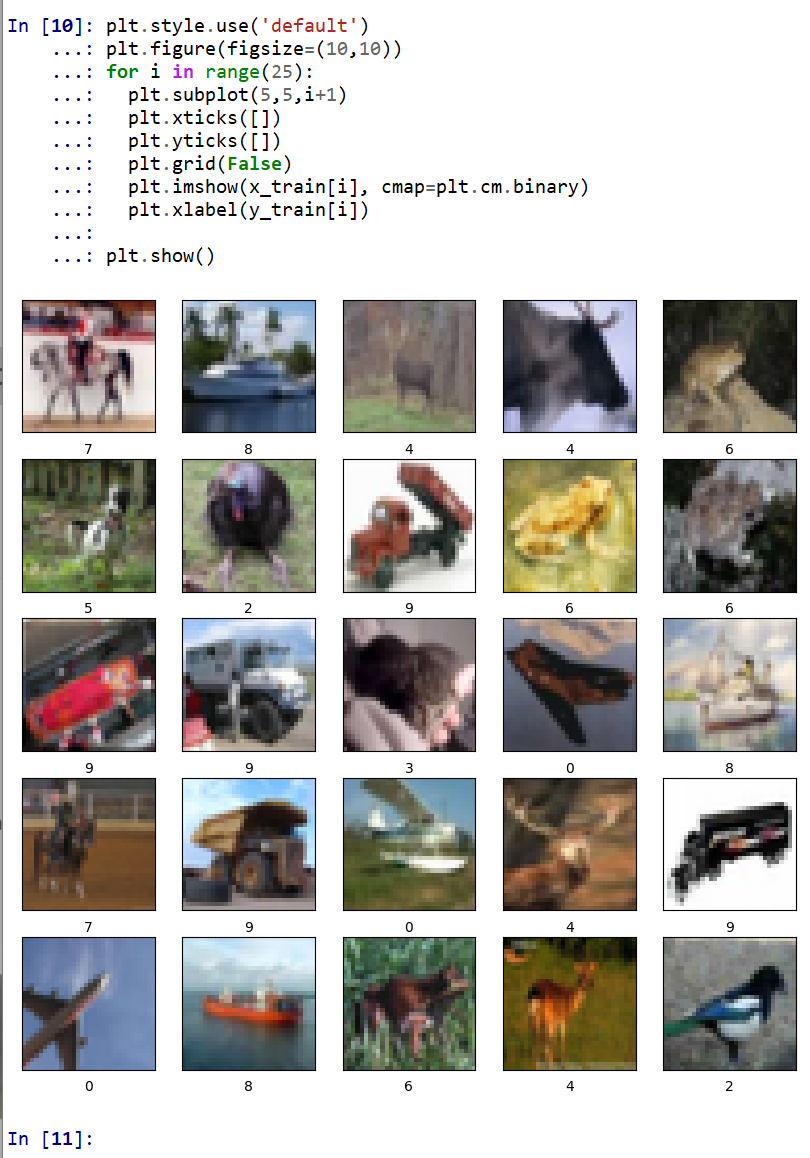810x1158 pixels.
Task: Click the small white plane on grass image
Action: [409, 844]
